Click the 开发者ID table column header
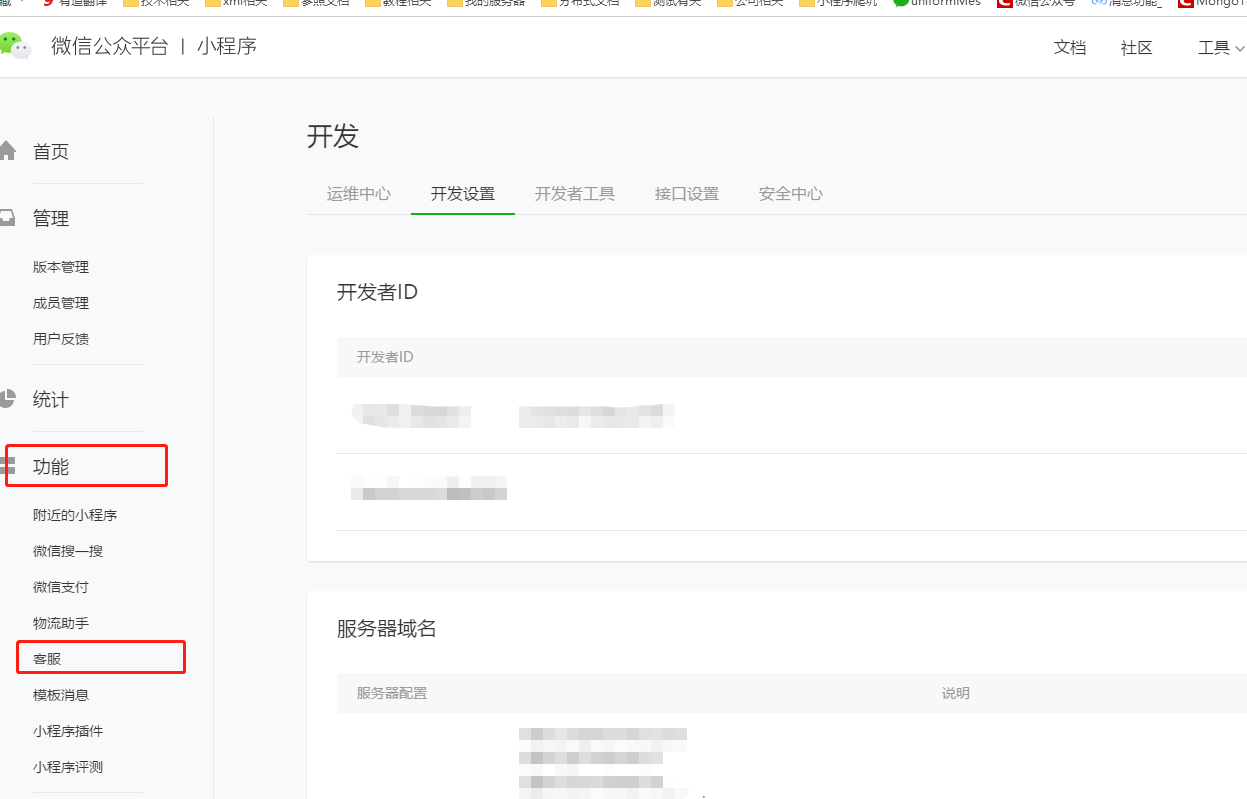The height and width of the screenshot is (799, 1247). tap(385, 357)
